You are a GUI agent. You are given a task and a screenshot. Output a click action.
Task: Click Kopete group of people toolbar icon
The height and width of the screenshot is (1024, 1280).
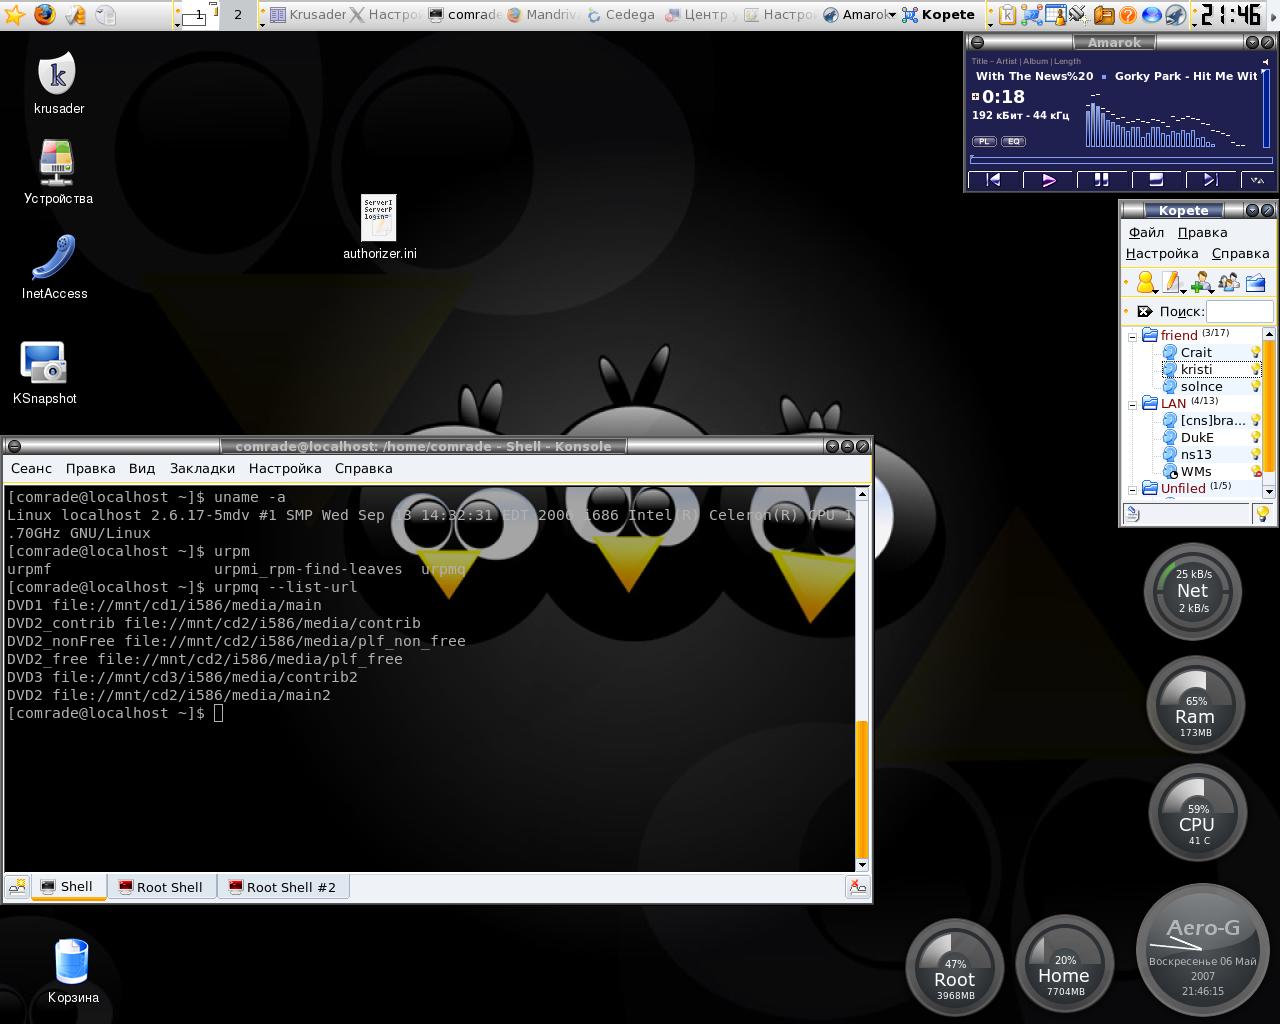click(x=1228, y=283)
